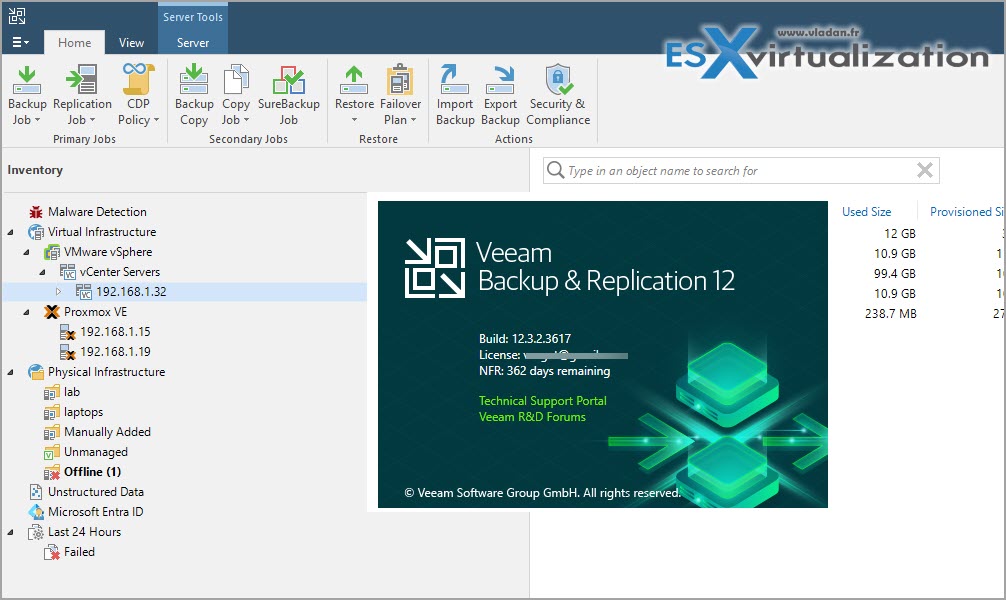
Task: Open the main hamburger application menu
Action: click(21, 42)
